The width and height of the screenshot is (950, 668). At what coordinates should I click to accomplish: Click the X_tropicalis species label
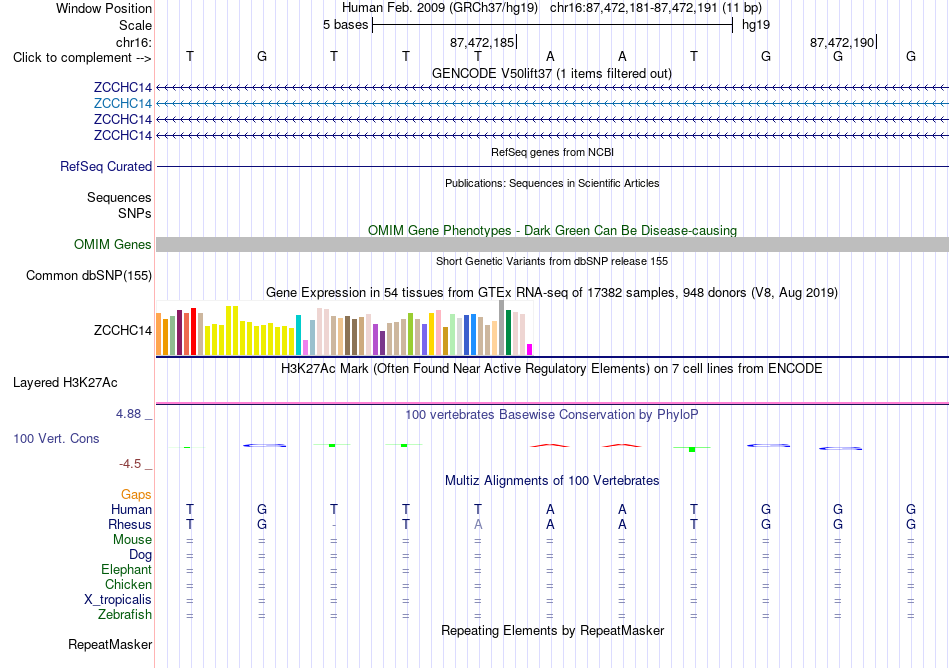(x=118, y=600)
